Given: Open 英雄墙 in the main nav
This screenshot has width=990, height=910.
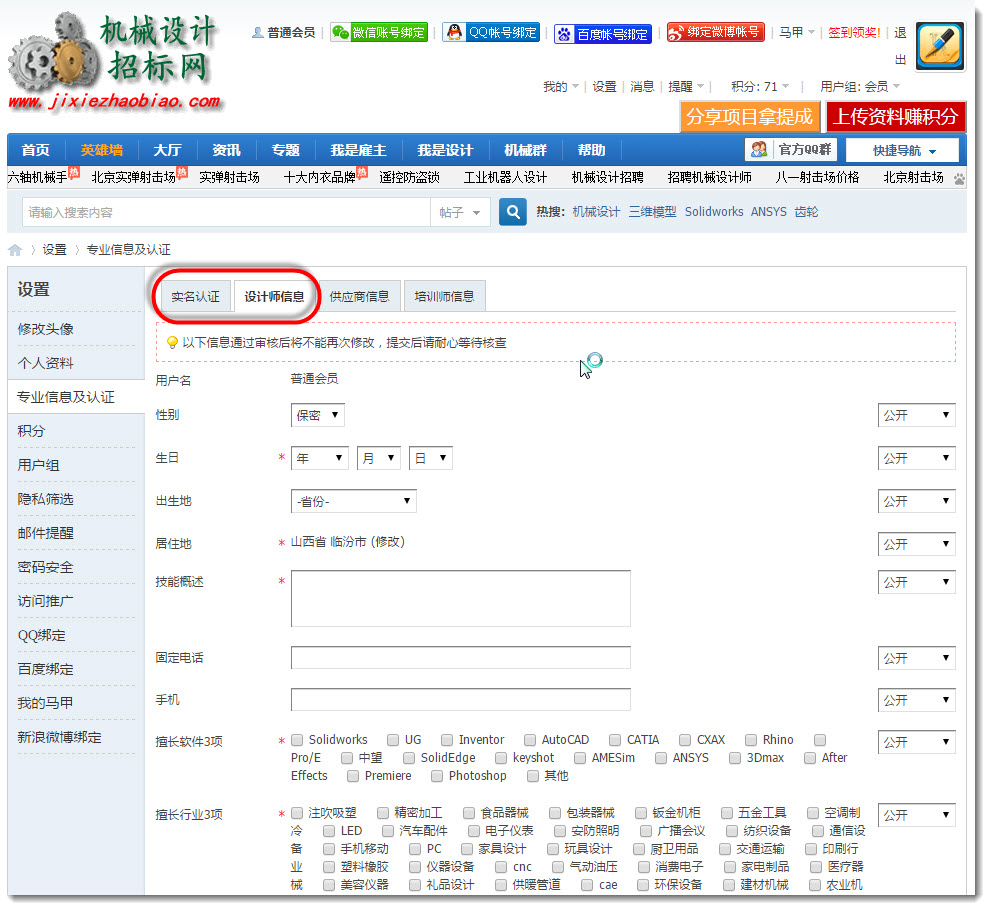Looking at the screenshot, I should pos(102,150).
